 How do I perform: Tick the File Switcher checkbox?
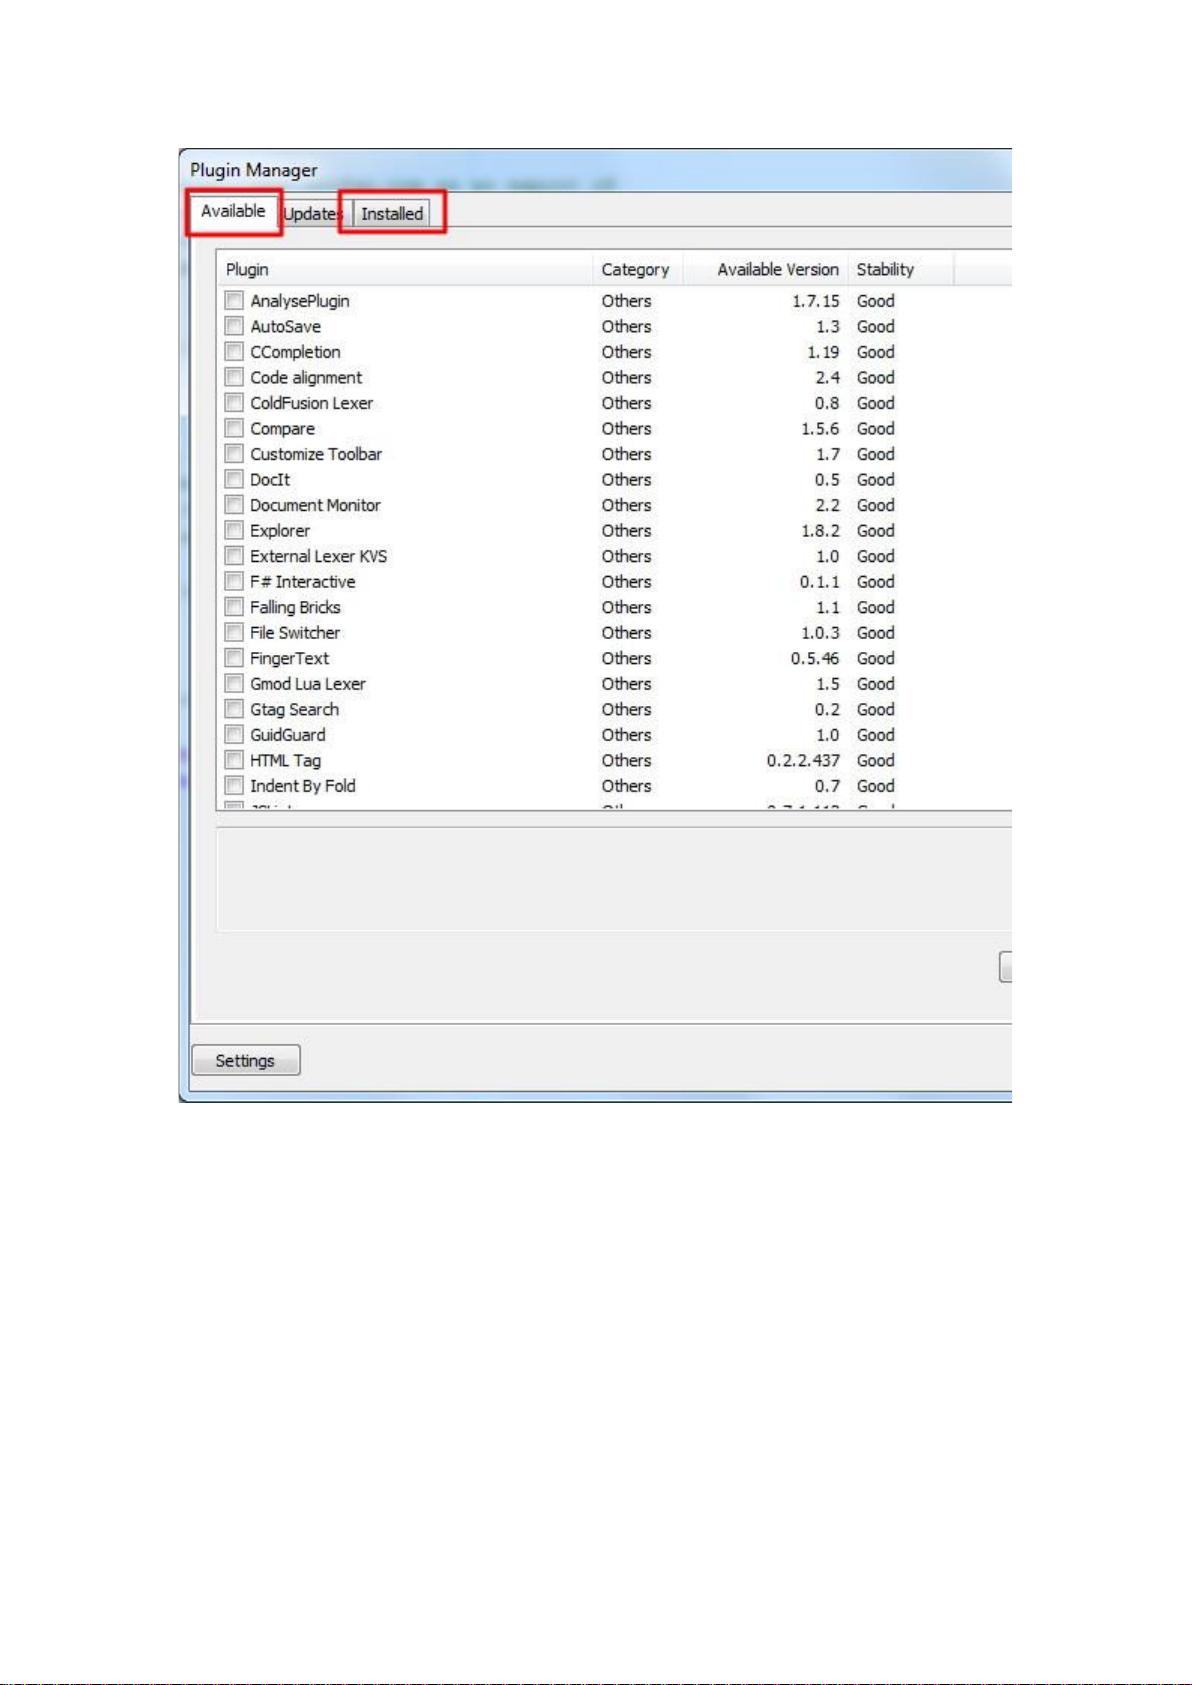coord(234,632)
